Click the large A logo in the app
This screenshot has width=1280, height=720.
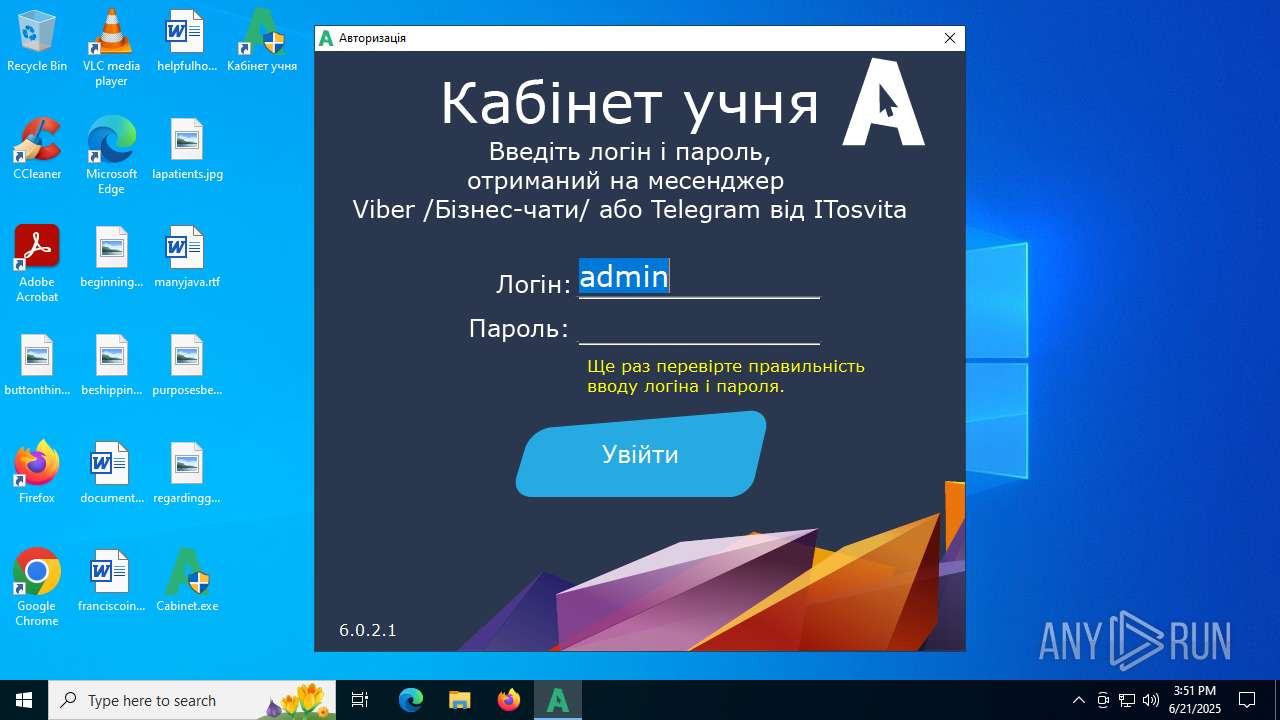(x=883, y=102)
